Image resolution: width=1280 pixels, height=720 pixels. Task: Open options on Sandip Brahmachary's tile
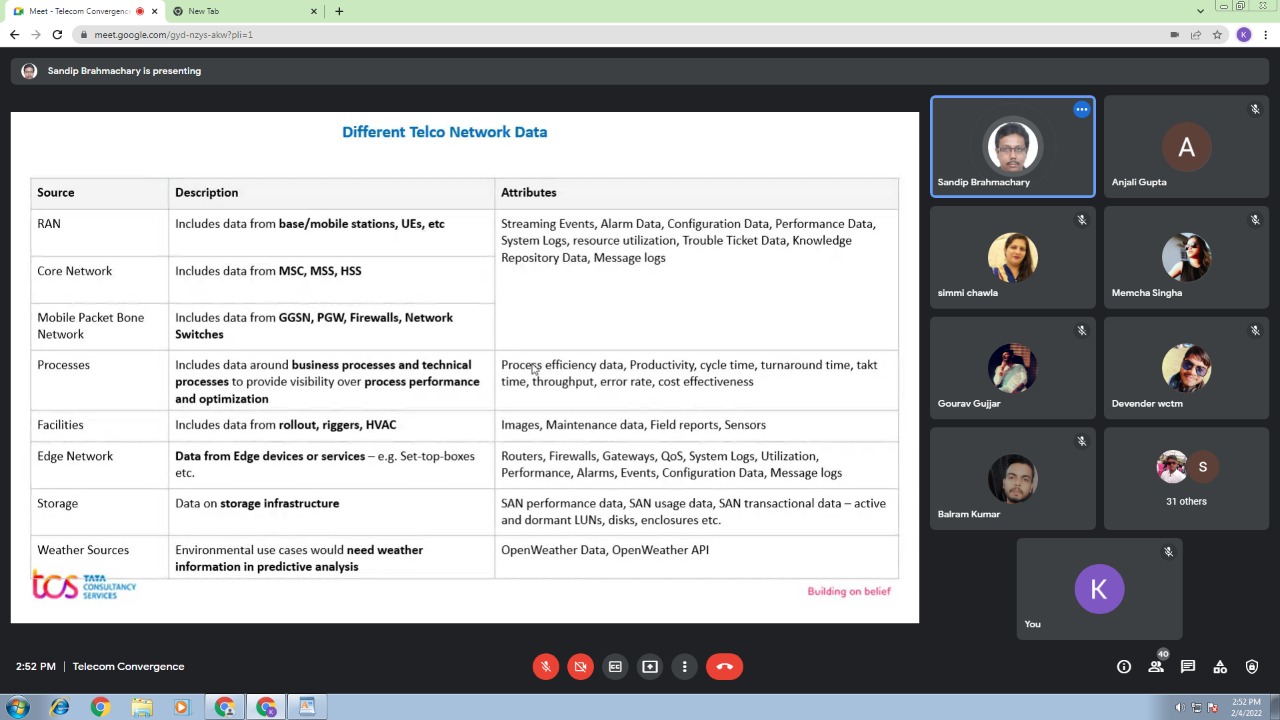1081,110
